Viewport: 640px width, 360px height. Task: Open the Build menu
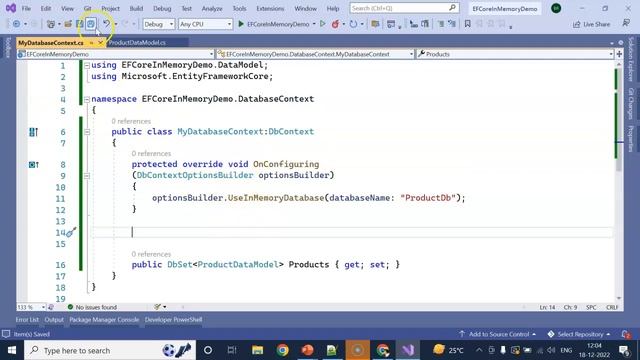click(x=136, y=8)
